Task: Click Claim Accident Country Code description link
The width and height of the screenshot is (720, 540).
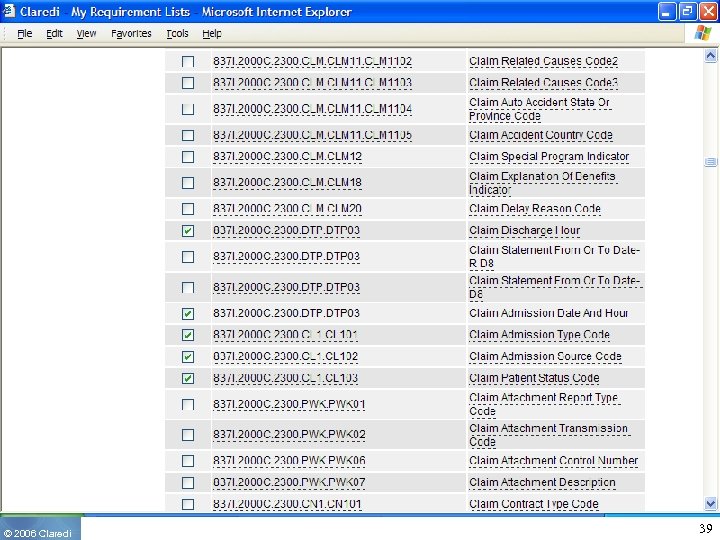Action: [x=541, y=135]
